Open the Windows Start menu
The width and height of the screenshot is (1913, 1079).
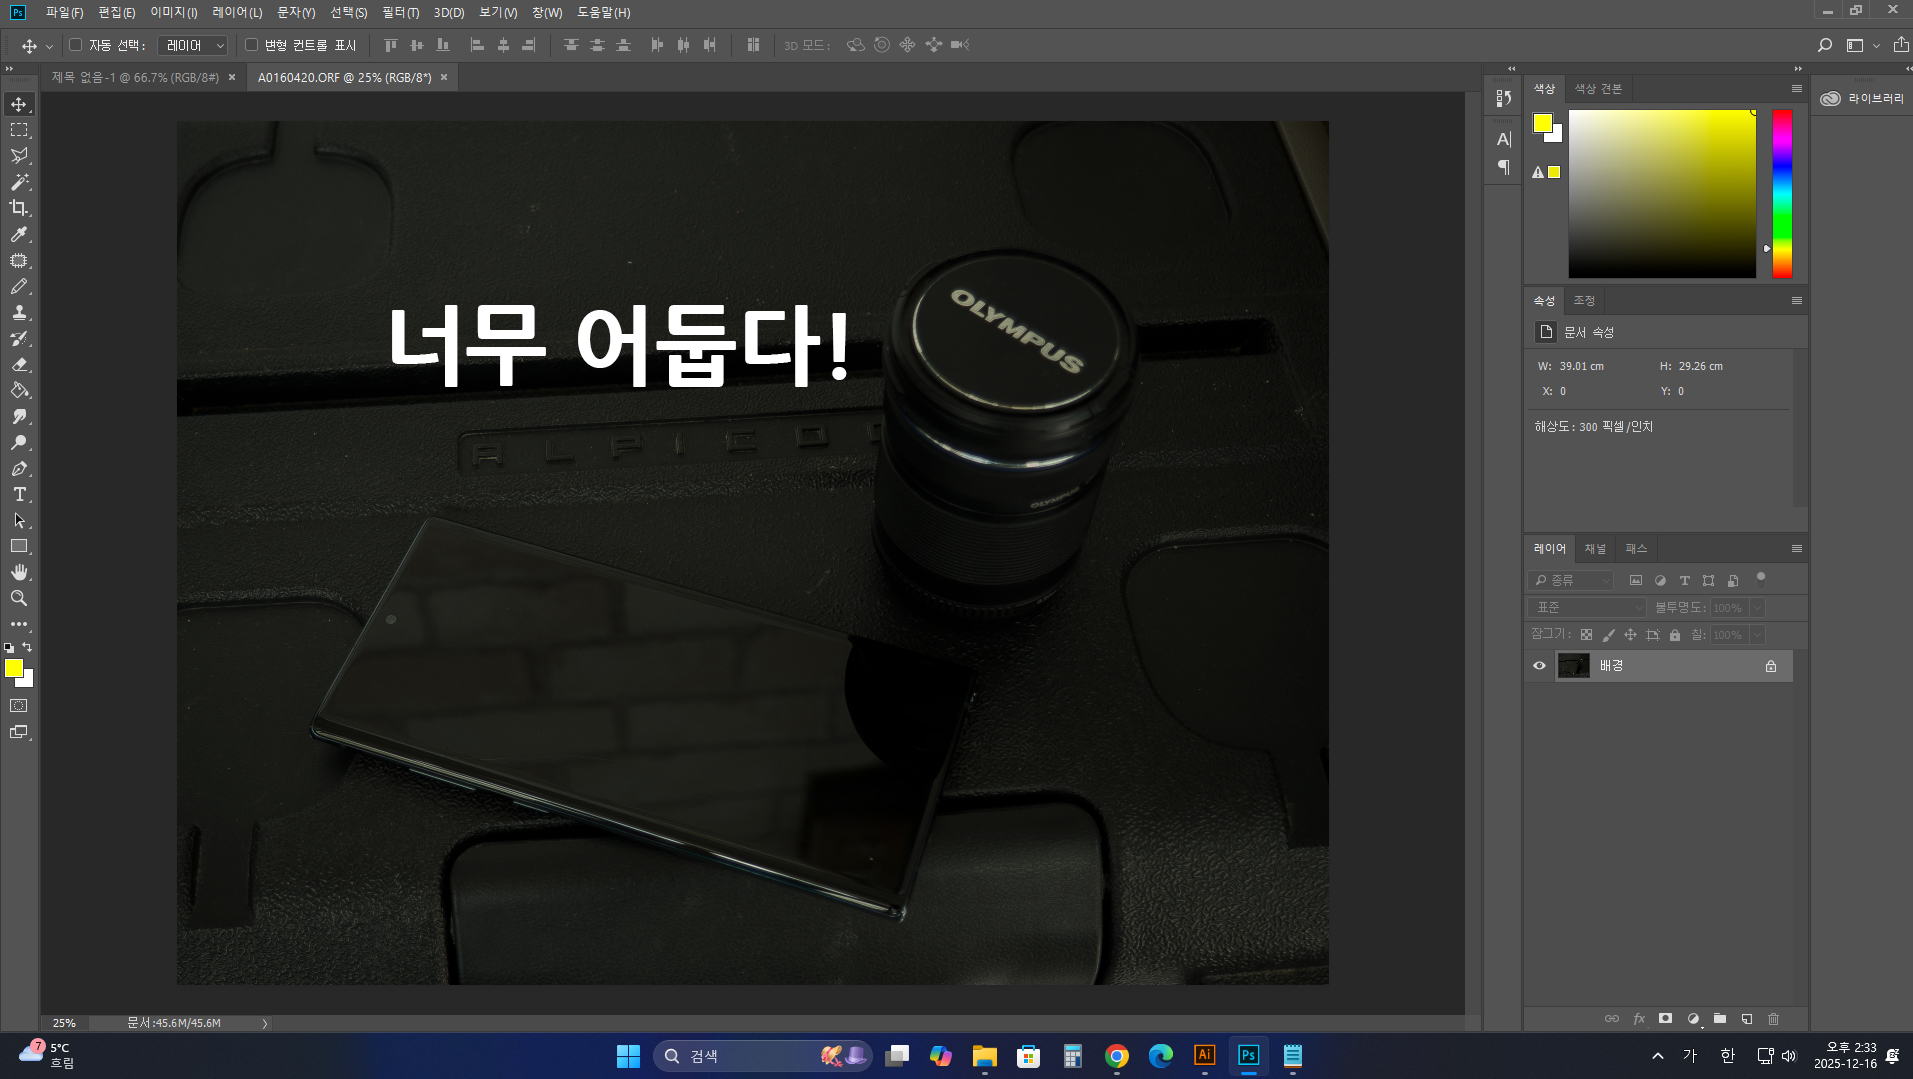click(628, 1055)
